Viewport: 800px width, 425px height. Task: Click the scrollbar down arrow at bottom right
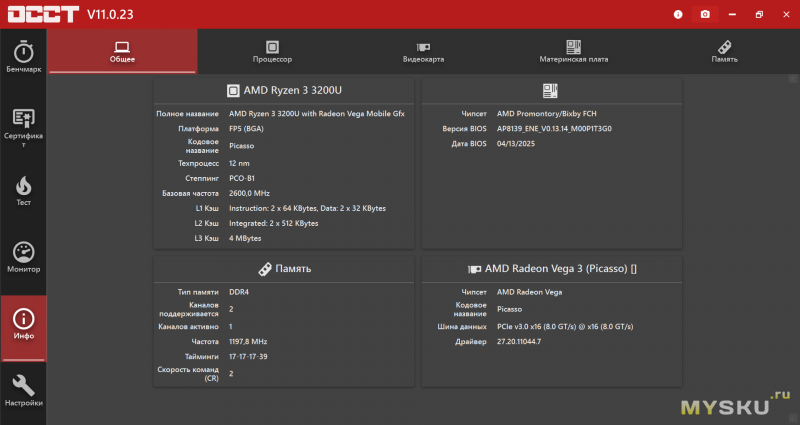[x=793, y=418]
